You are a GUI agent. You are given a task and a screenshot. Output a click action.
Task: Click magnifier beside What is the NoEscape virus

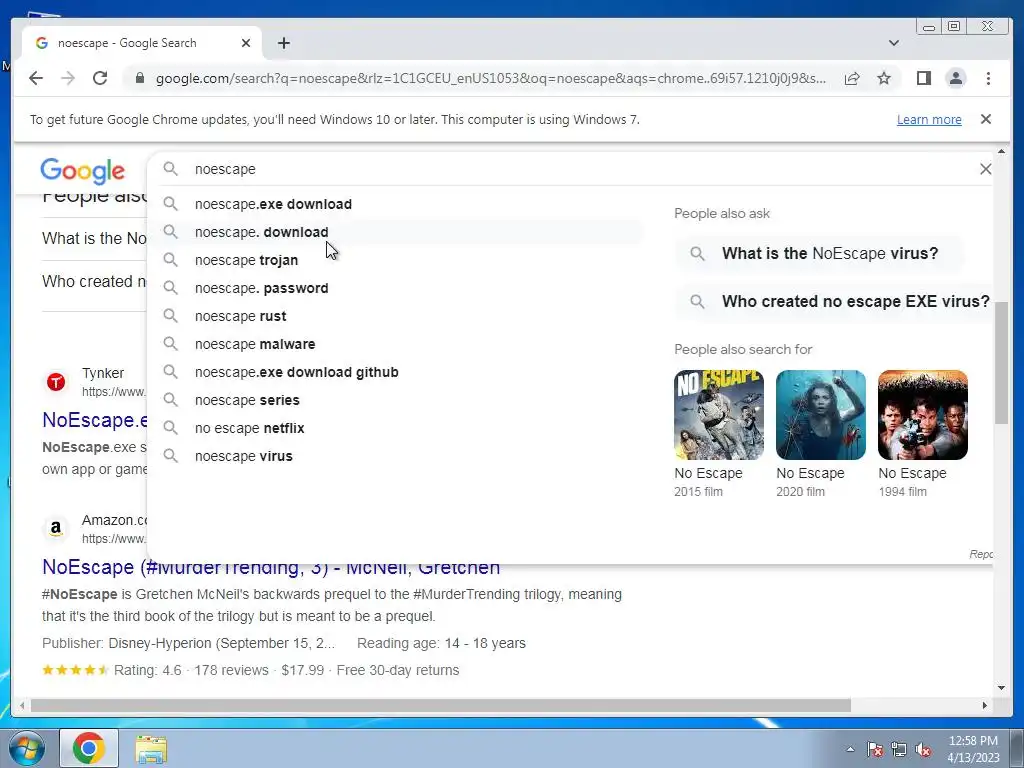697,253
